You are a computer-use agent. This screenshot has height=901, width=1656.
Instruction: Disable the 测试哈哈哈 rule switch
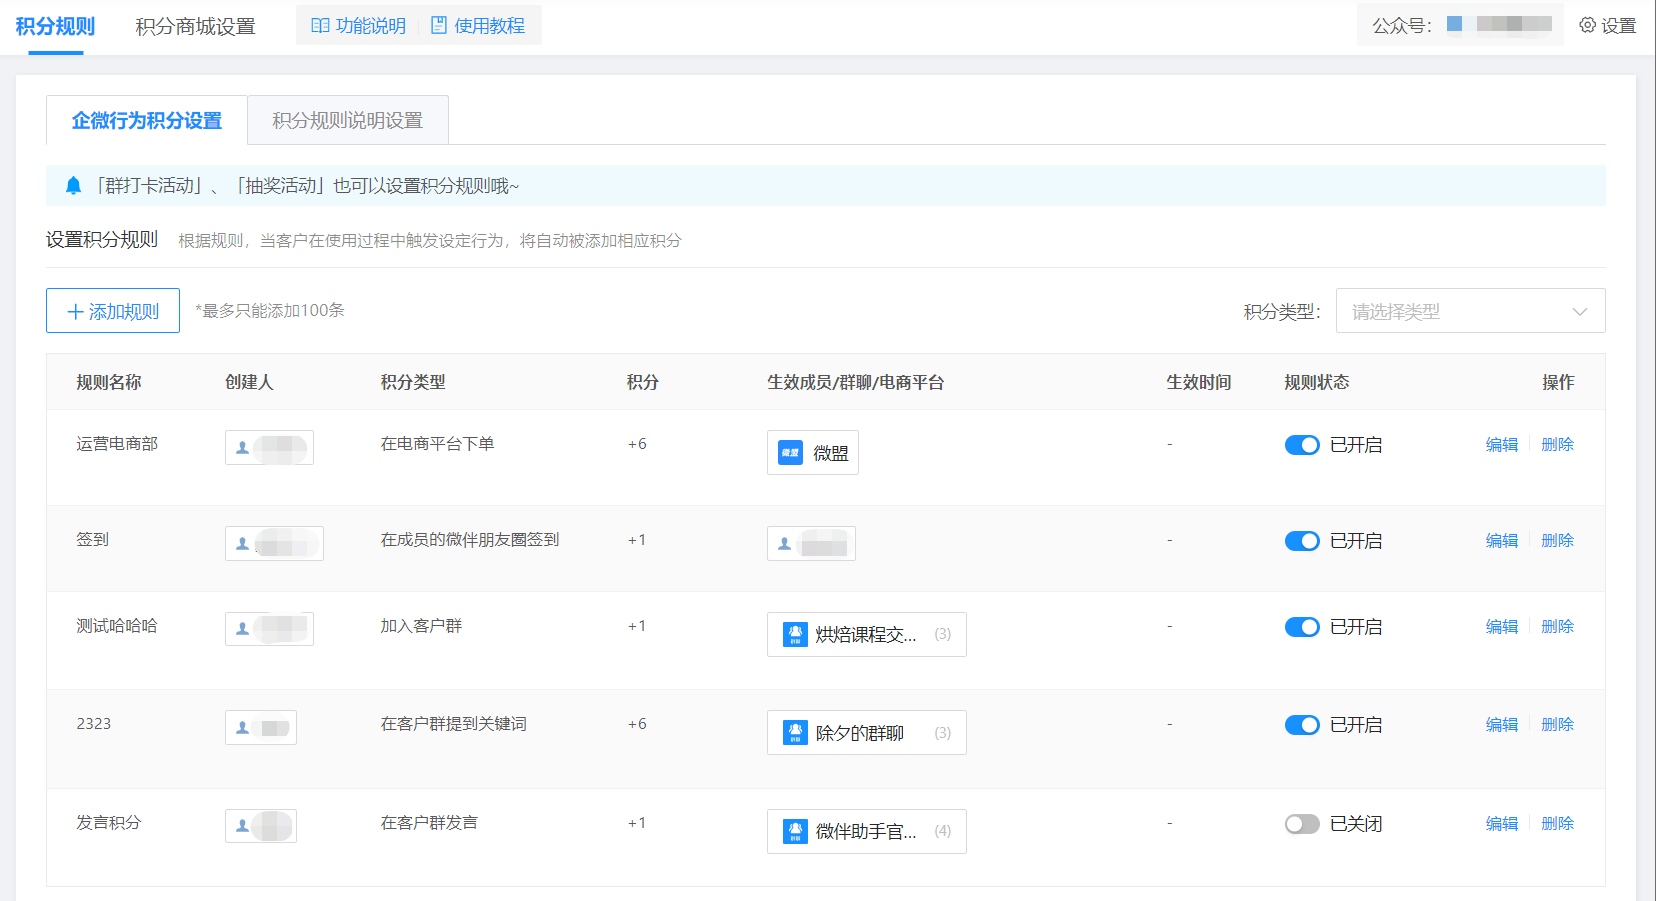[x=1302, y=627]
